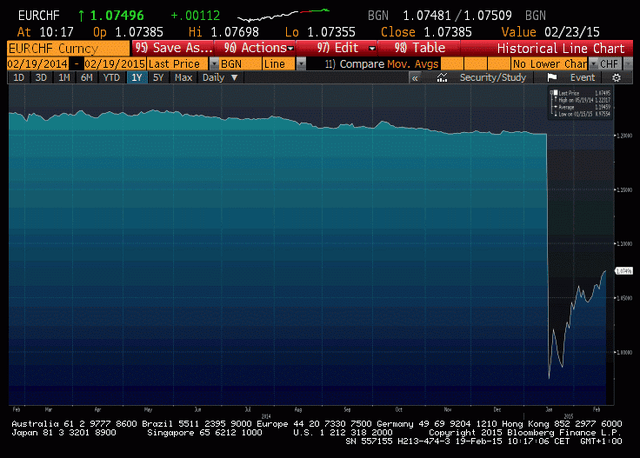Click the 1.07496 last price marker on axis

click(x=624, y=271)
